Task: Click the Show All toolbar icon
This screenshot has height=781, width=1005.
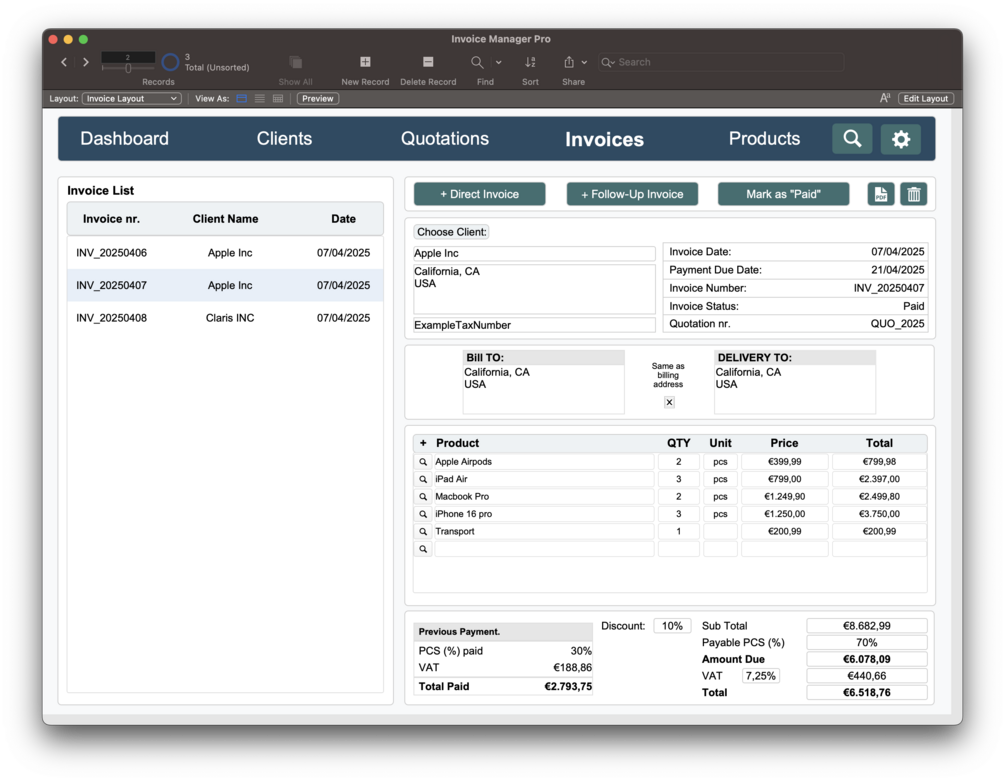Action: coord(295,62)
